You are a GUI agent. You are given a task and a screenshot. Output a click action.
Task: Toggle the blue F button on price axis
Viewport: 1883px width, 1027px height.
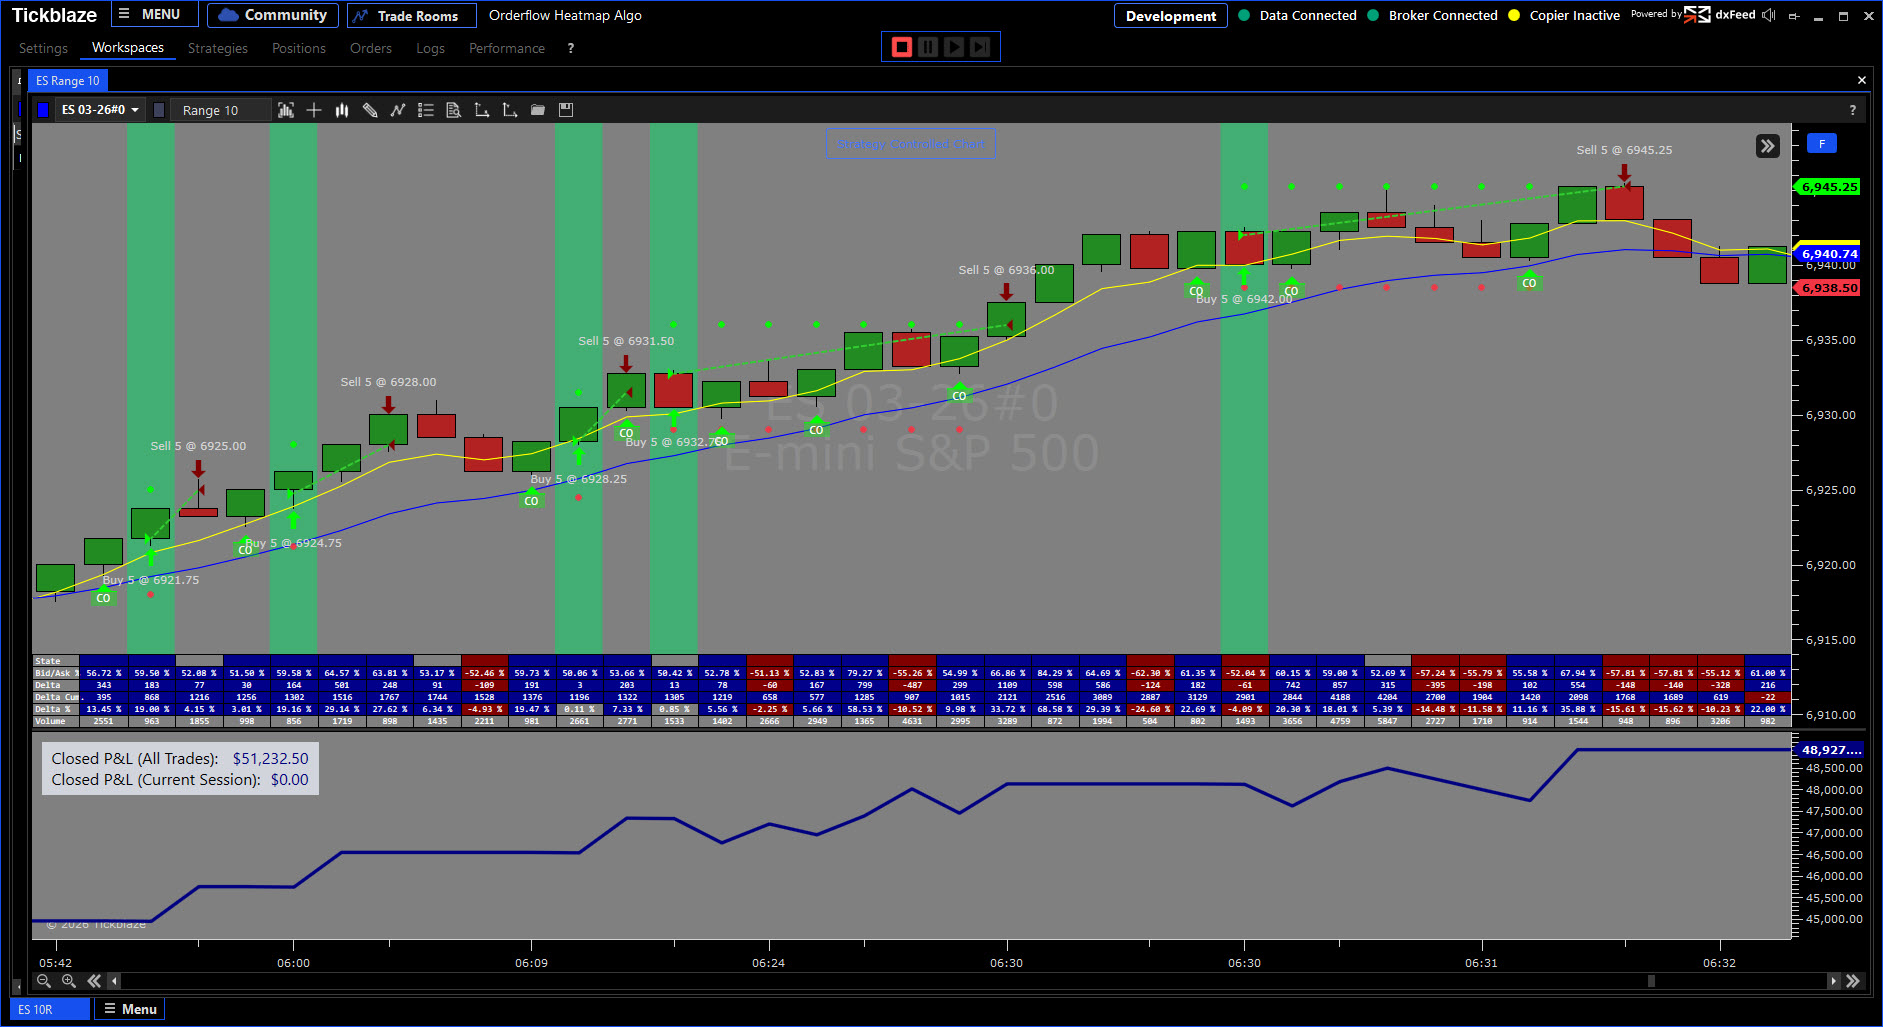click(1821, 144)
